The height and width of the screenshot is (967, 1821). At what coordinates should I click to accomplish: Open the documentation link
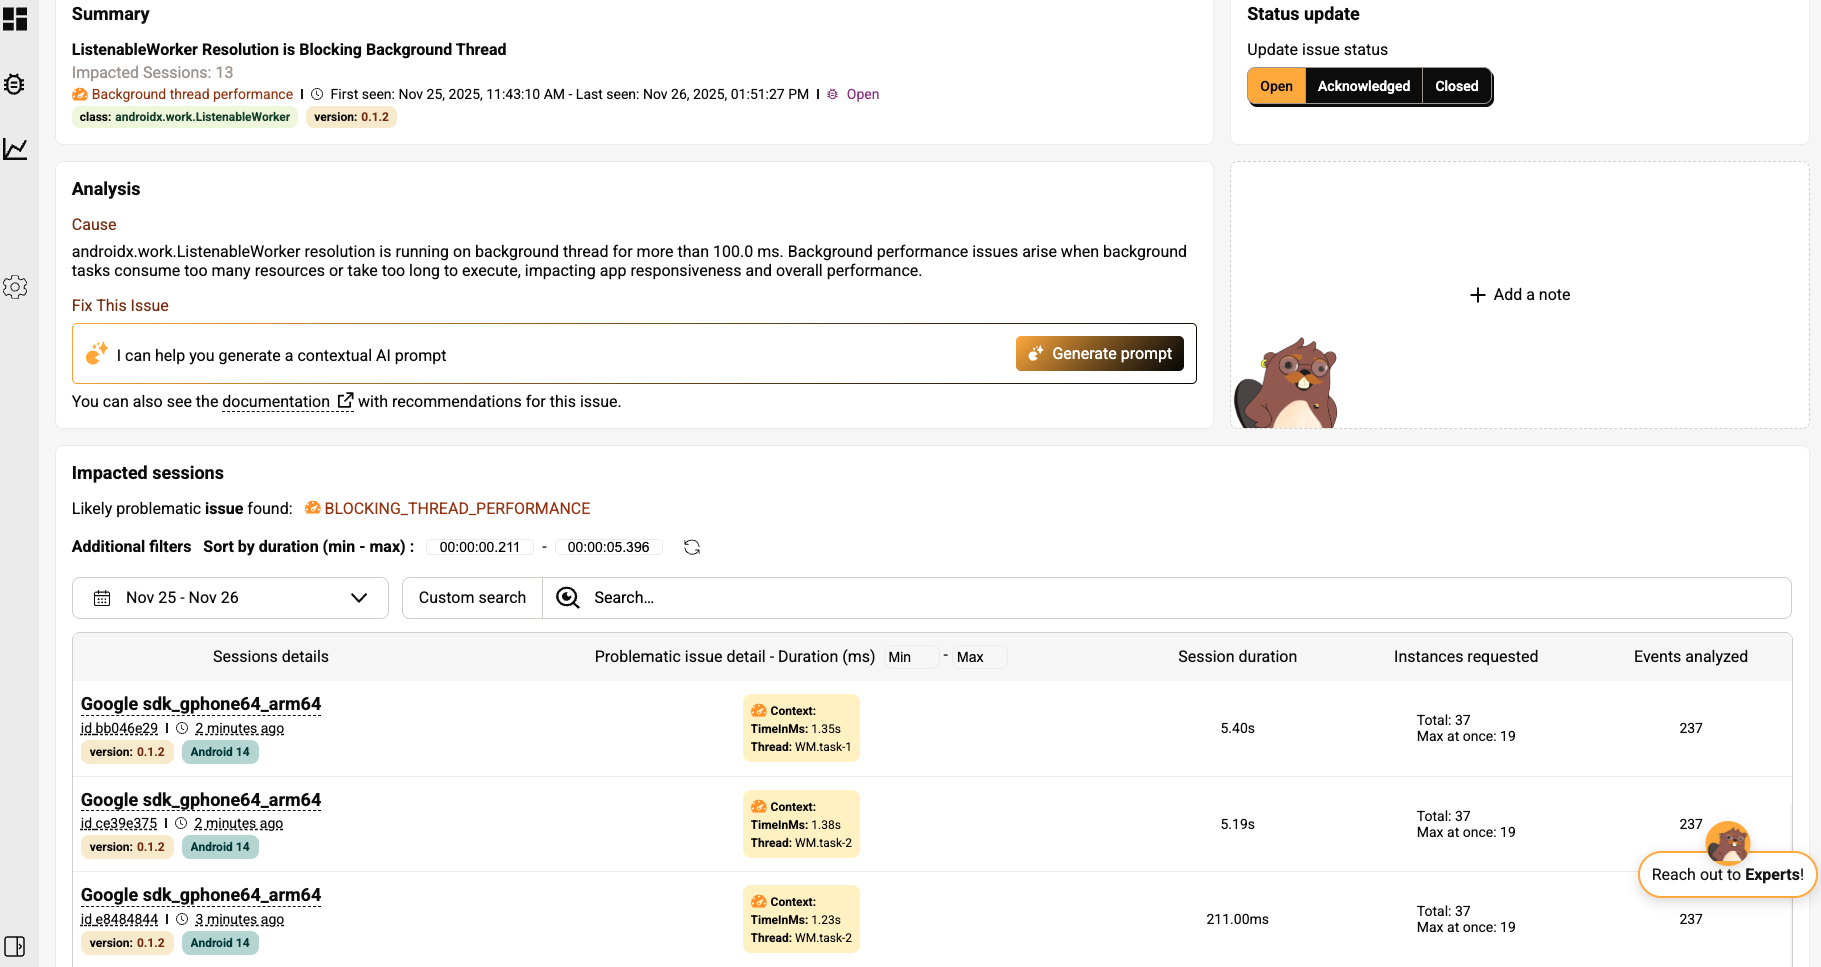(x=276, y=401)
